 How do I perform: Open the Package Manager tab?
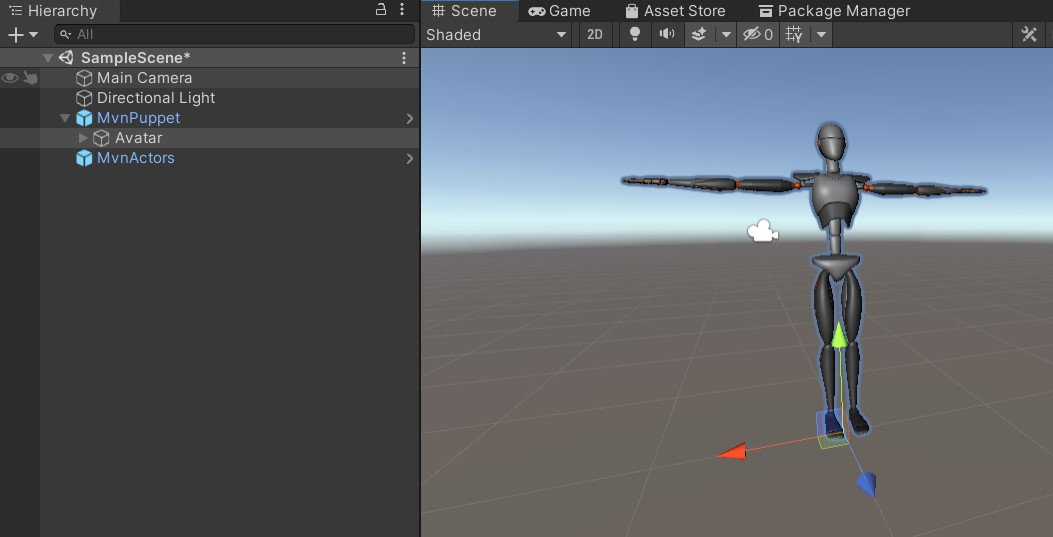835,11
